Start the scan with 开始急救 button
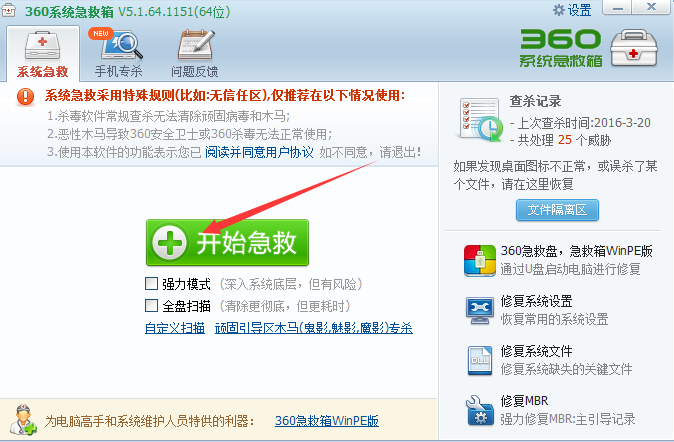This screenshot has width=674, height=442. click(x=227, y=242)
